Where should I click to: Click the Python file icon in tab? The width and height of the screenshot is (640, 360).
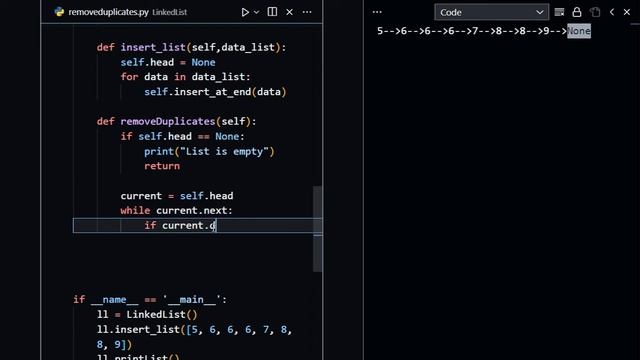click(x=60, y=12)
